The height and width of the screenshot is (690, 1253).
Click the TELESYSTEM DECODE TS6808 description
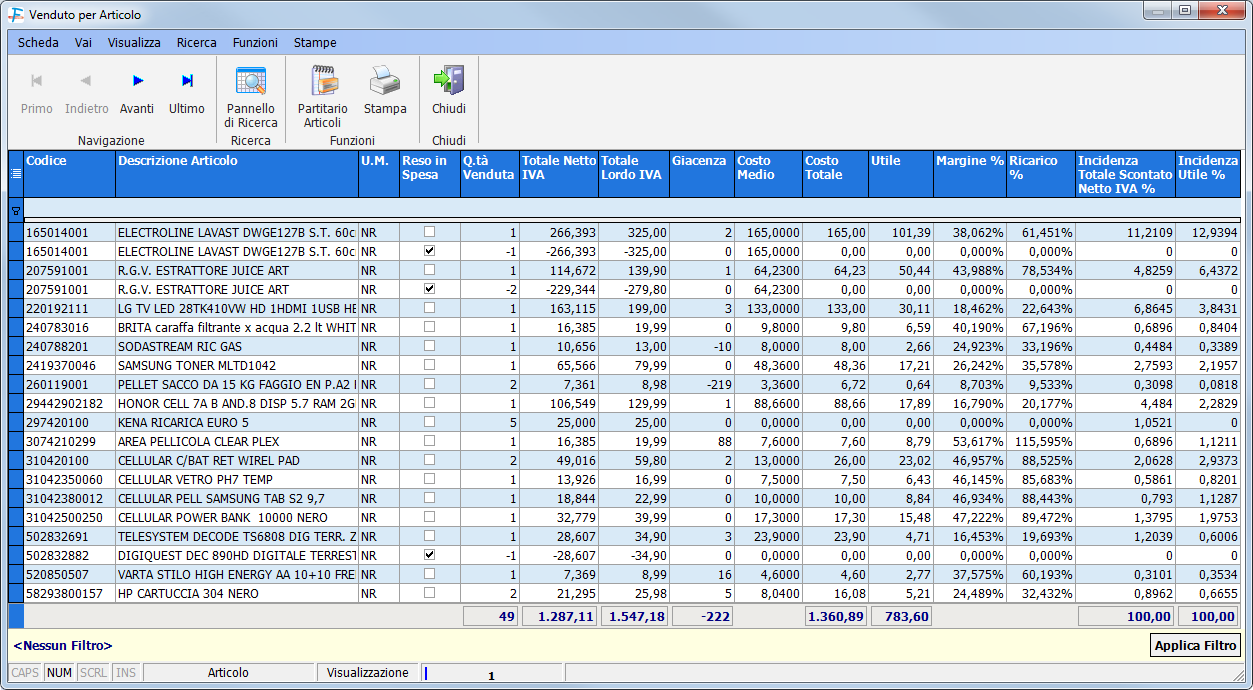[x=237, y=536]
